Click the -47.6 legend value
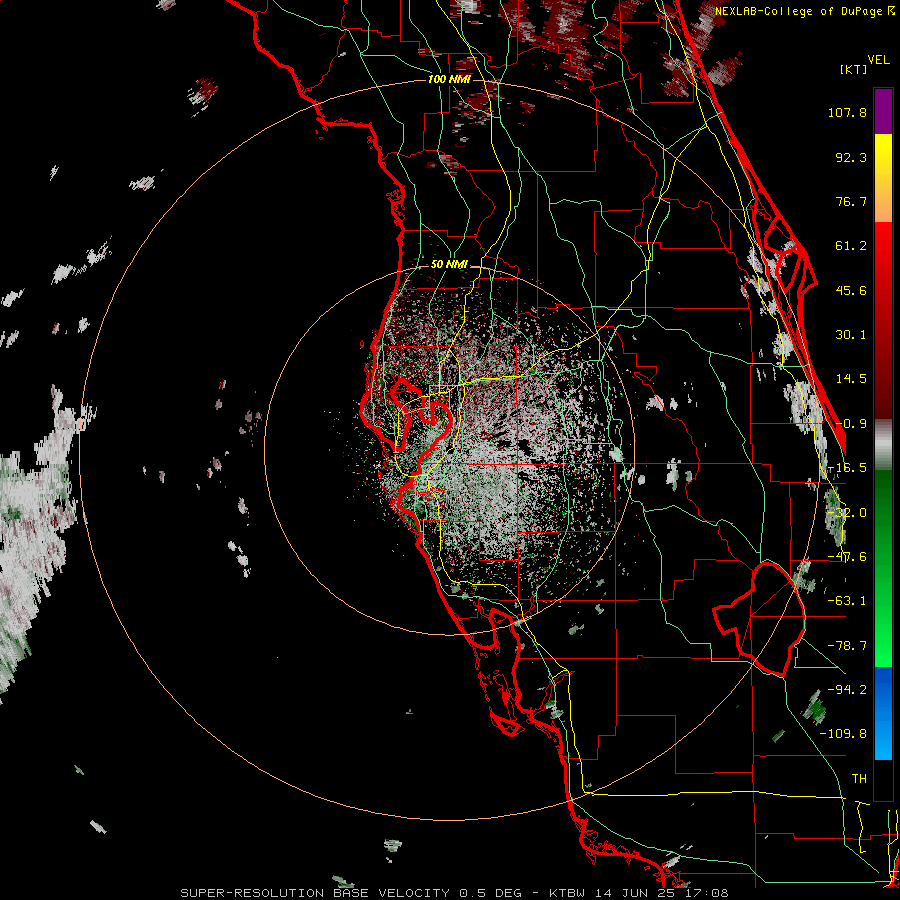Image resolution: width=900 pixels, height=900 pixels. click(x=847, y=557)
